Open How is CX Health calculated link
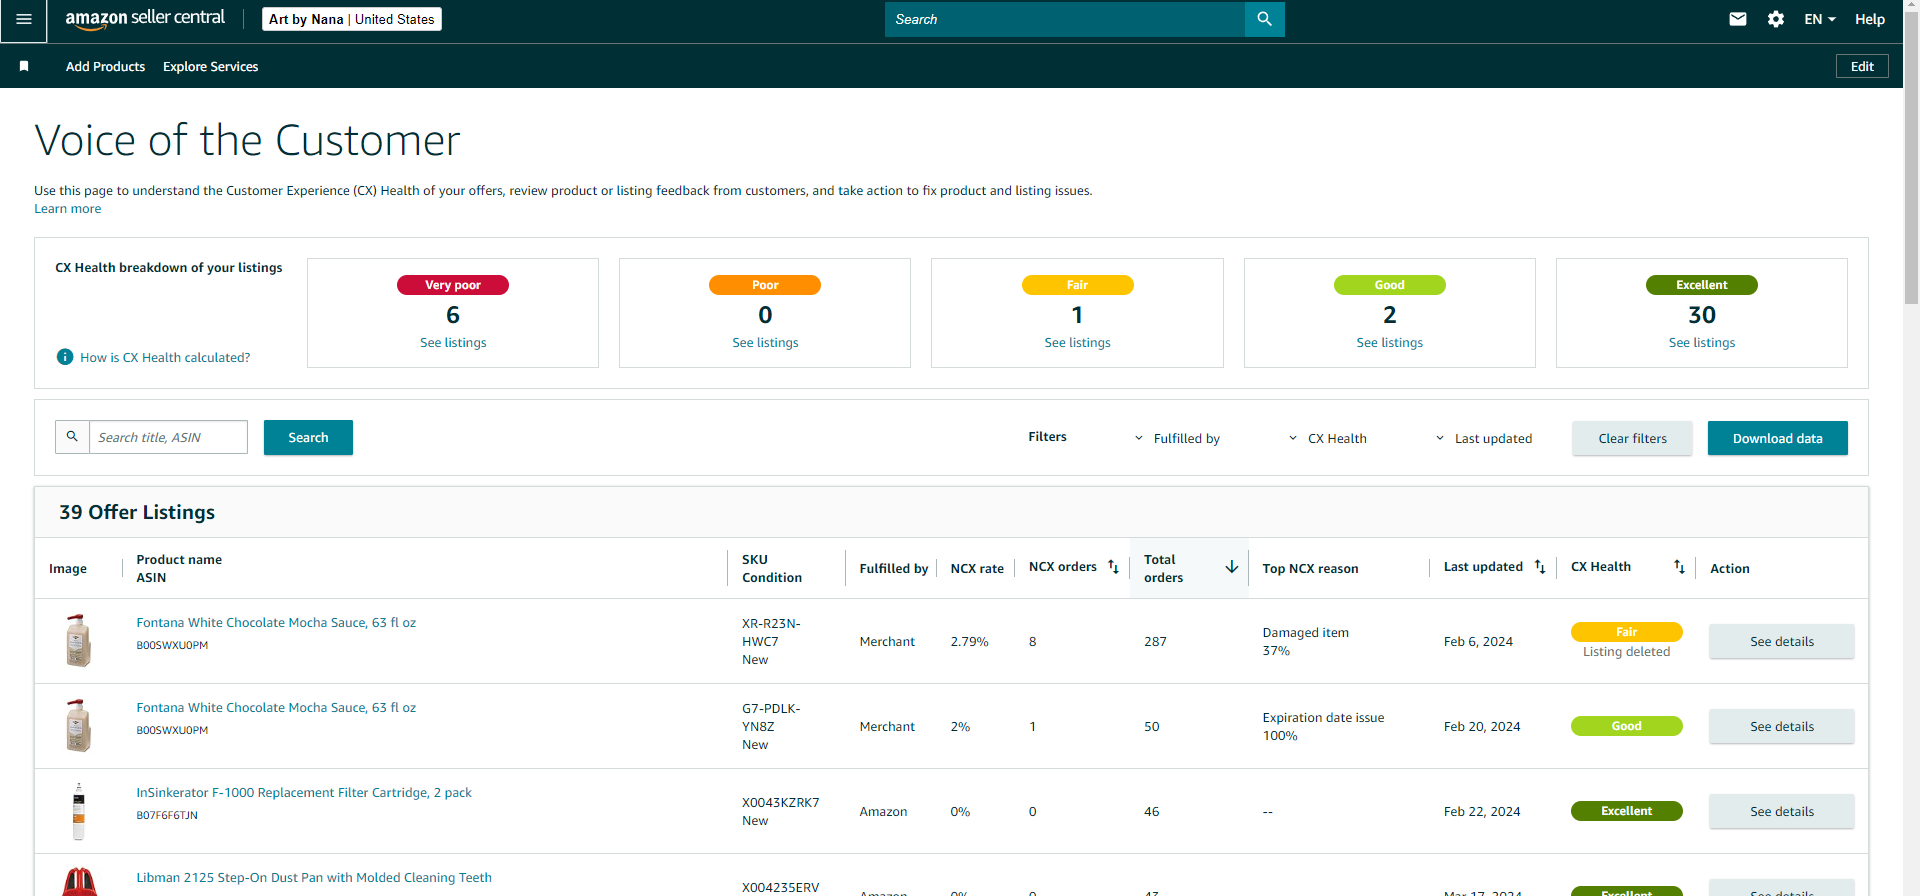 pyautogui.click(x=165, y=357)
